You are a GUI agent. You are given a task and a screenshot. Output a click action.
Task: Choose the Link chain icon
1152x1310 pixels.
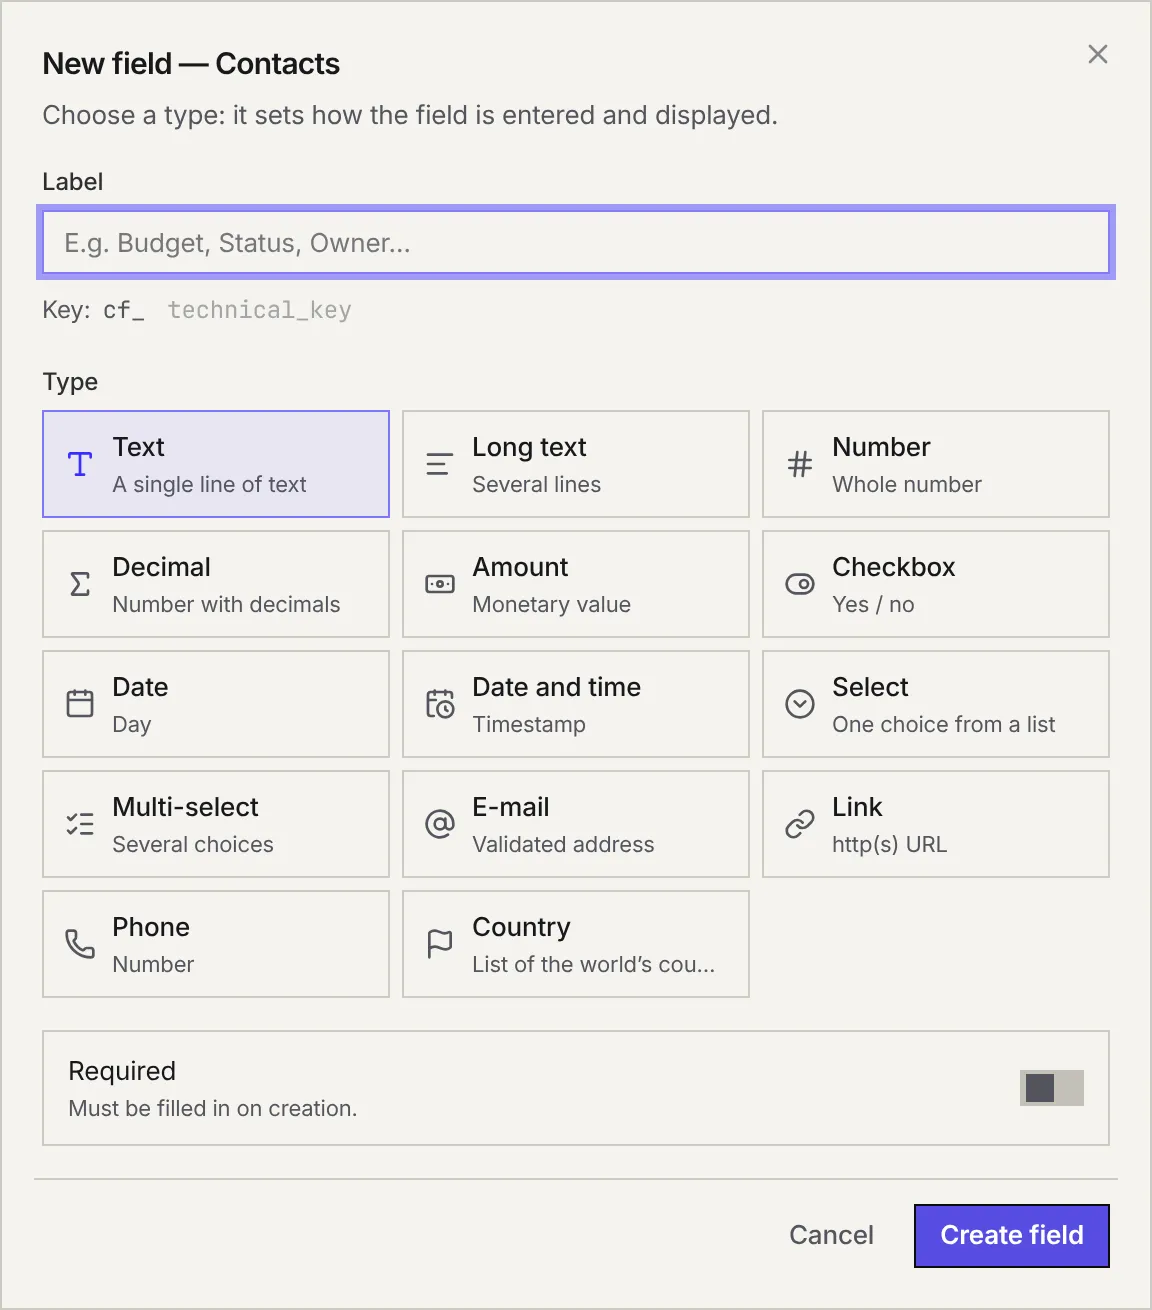coord(800,824)
